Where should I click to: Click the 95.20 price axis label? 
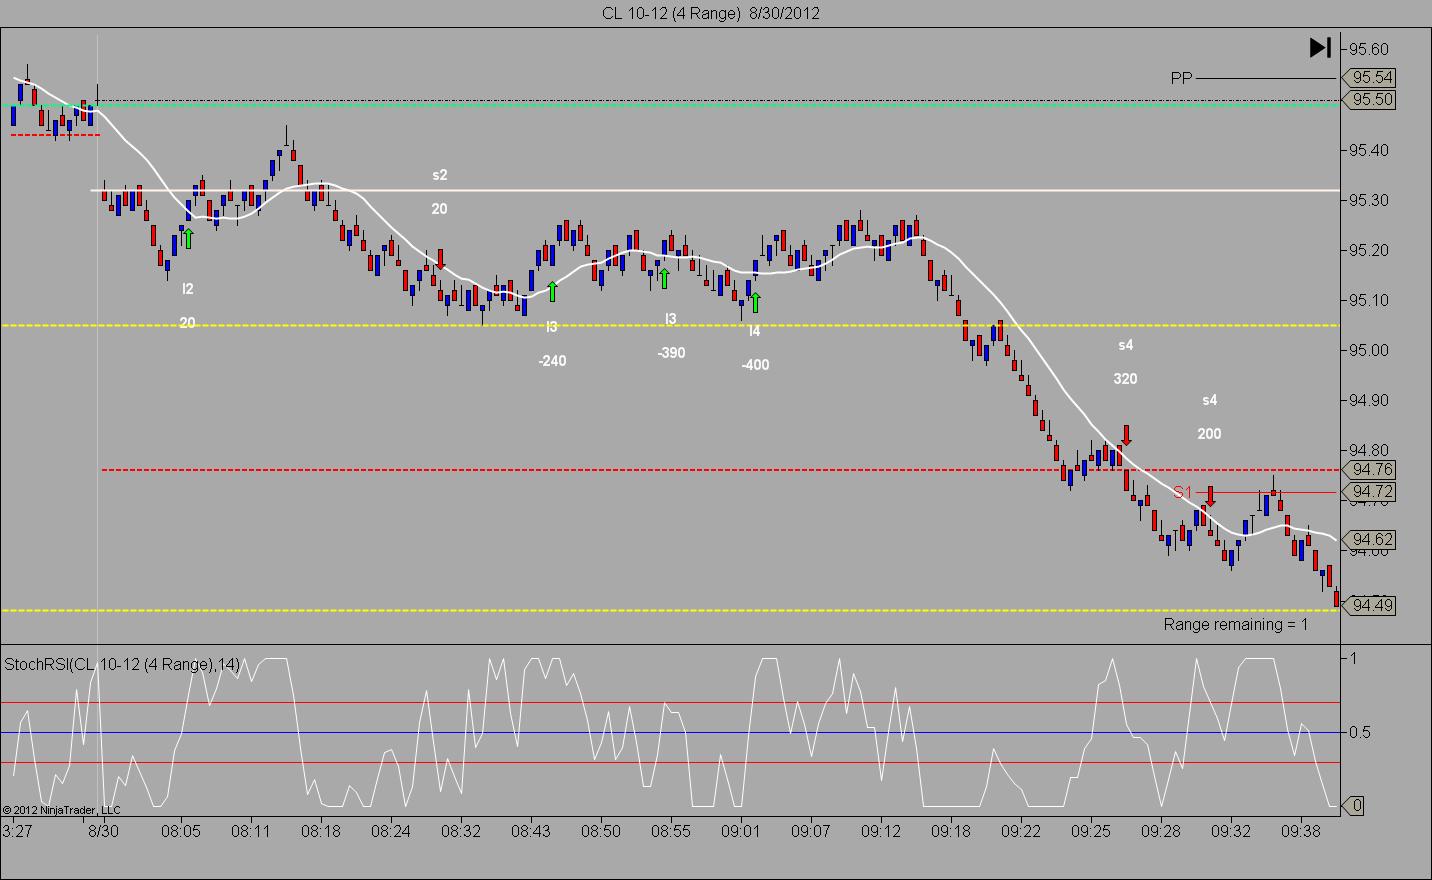(1368, 250)
